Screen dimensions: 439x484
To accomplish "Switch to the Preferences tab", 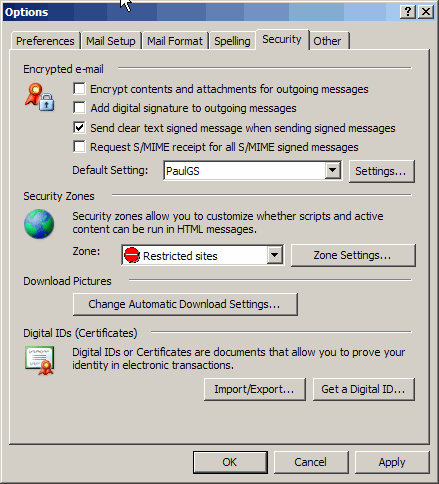I will coord(45,41).
